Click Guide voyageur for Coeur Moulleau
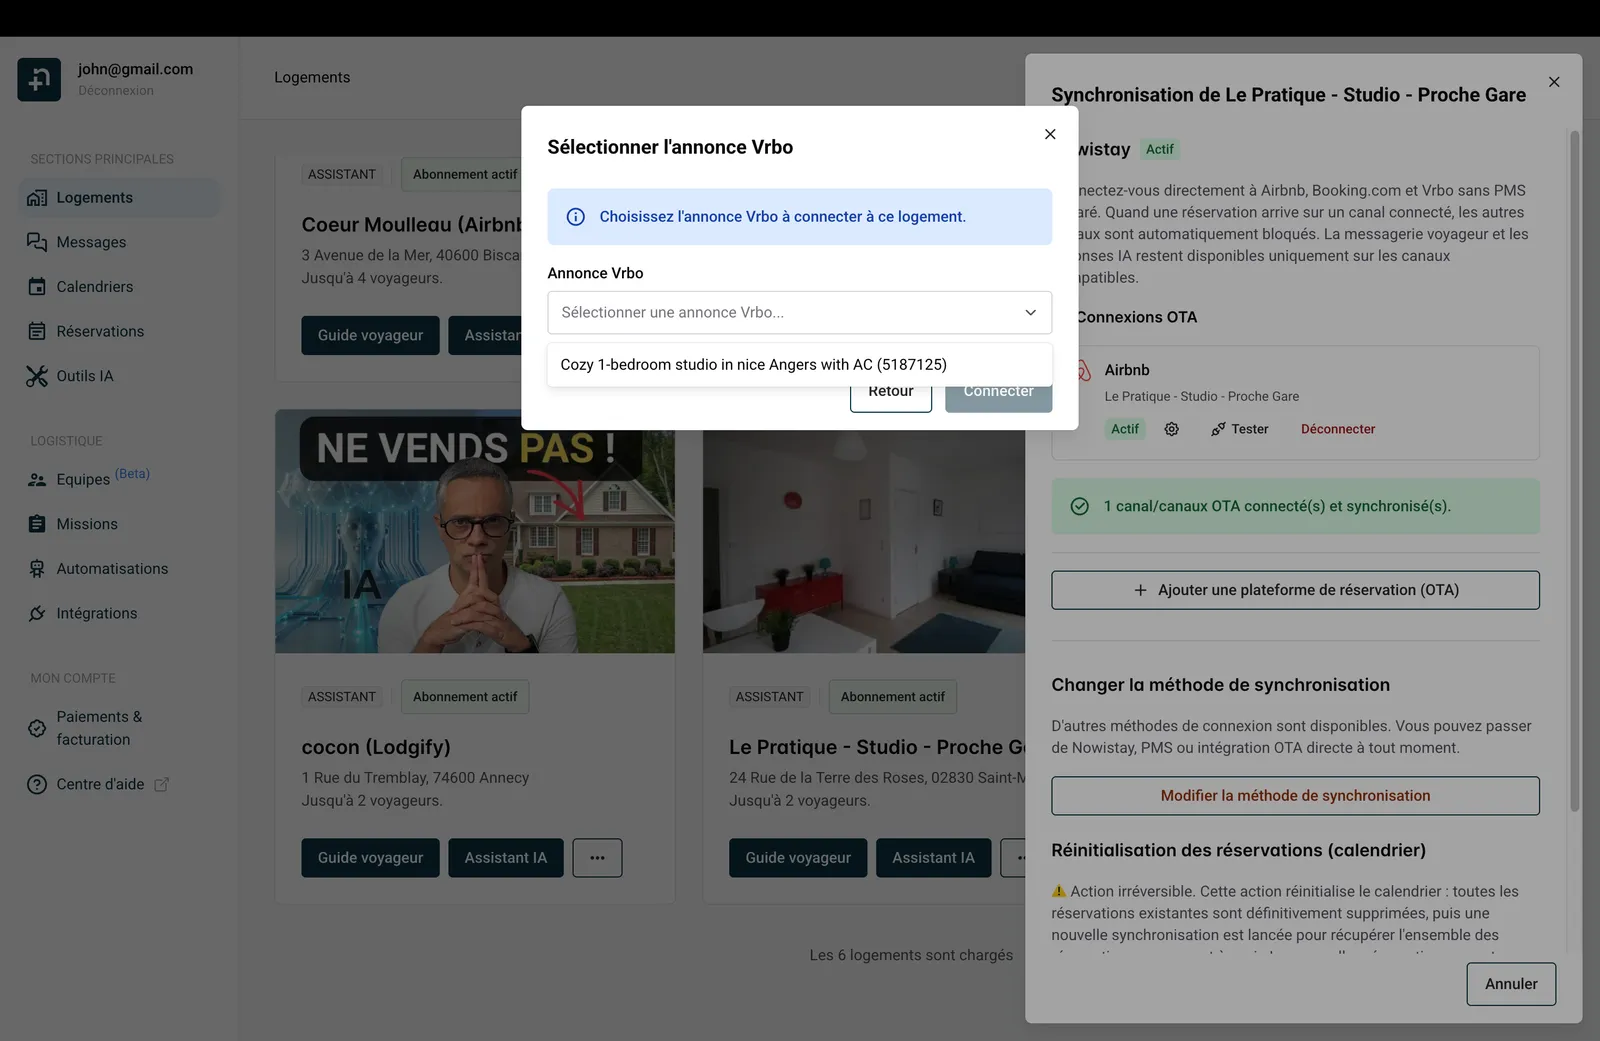 tap(370, 335)
